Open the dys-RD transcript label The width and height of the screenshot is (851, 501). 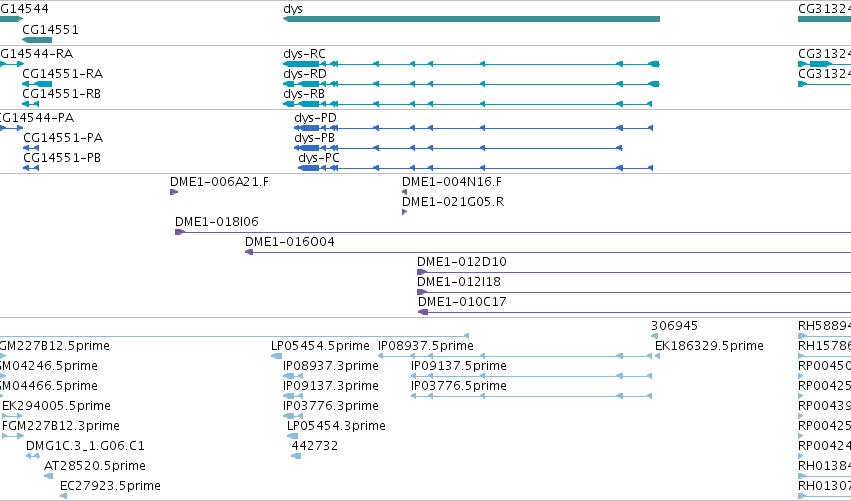tap(305, 74)
